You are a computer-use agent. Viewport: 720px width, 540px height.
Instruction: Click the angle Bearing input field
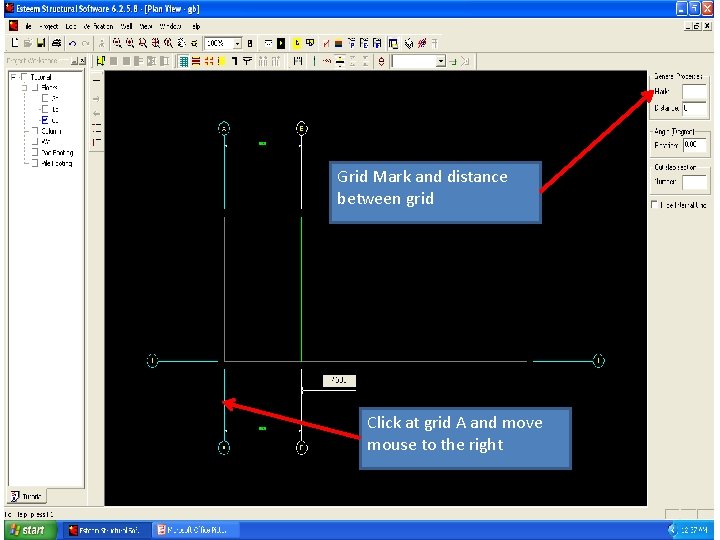tap(694, 145)
